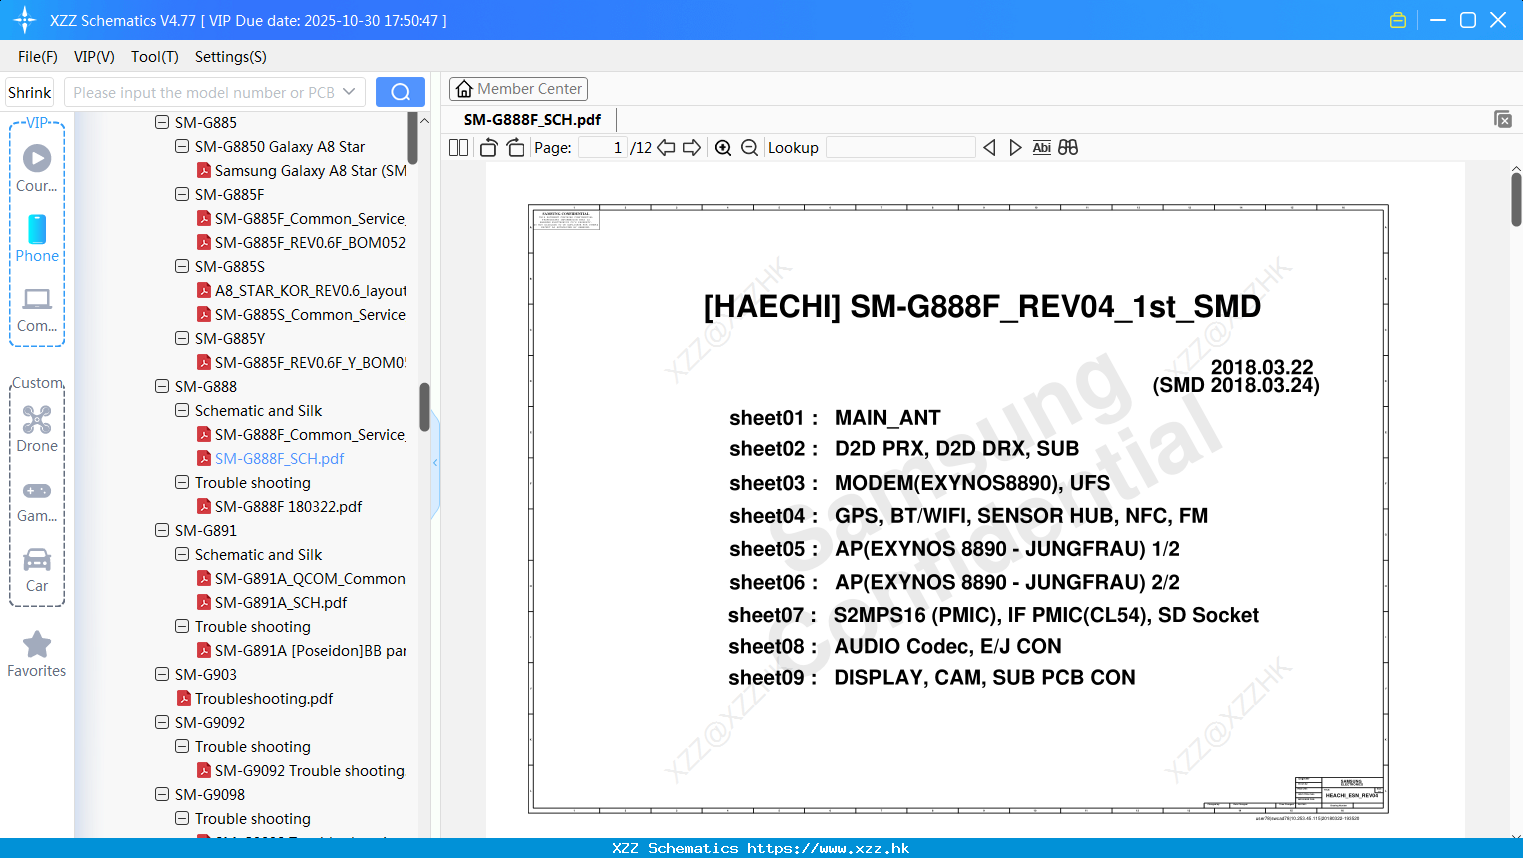Click the blue search button
Screen dimensions: 1523x858
[x=400, y=92]
